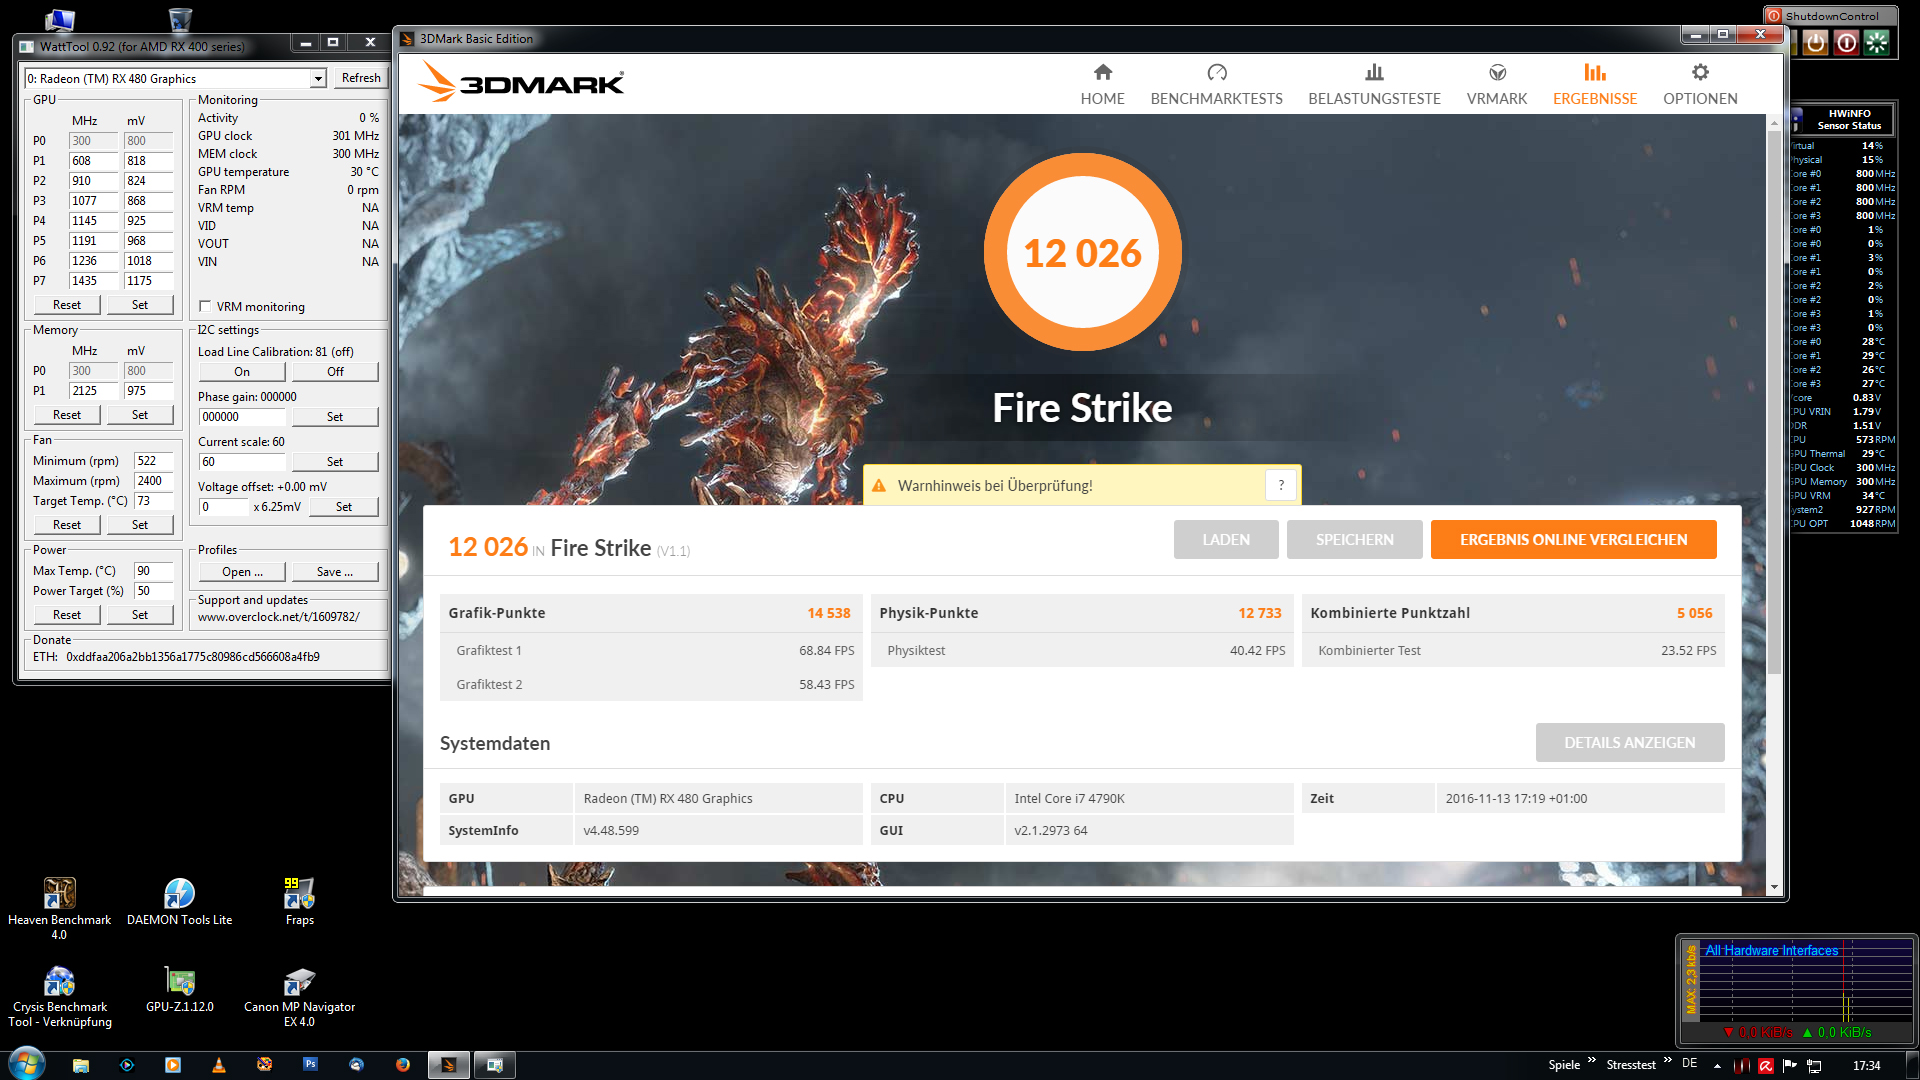Show hidden system tray icons arrow
Viewport: 1920px width, 1080px height.
pyautogui.click(x=1717, y=1066)
